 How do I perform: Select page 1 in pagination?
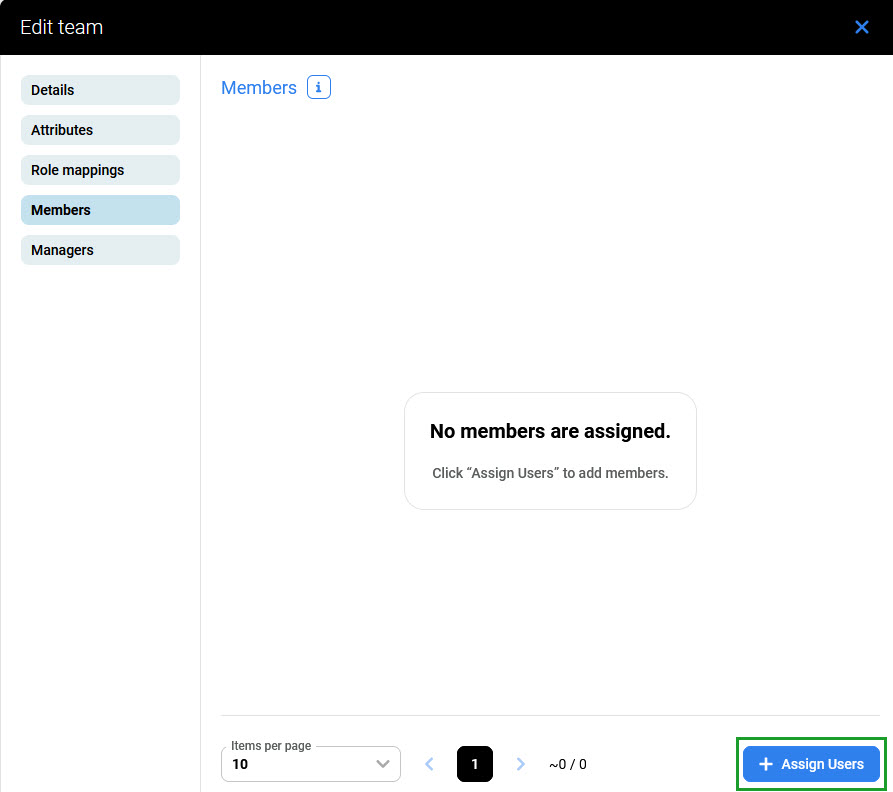[x=475, y=764]
